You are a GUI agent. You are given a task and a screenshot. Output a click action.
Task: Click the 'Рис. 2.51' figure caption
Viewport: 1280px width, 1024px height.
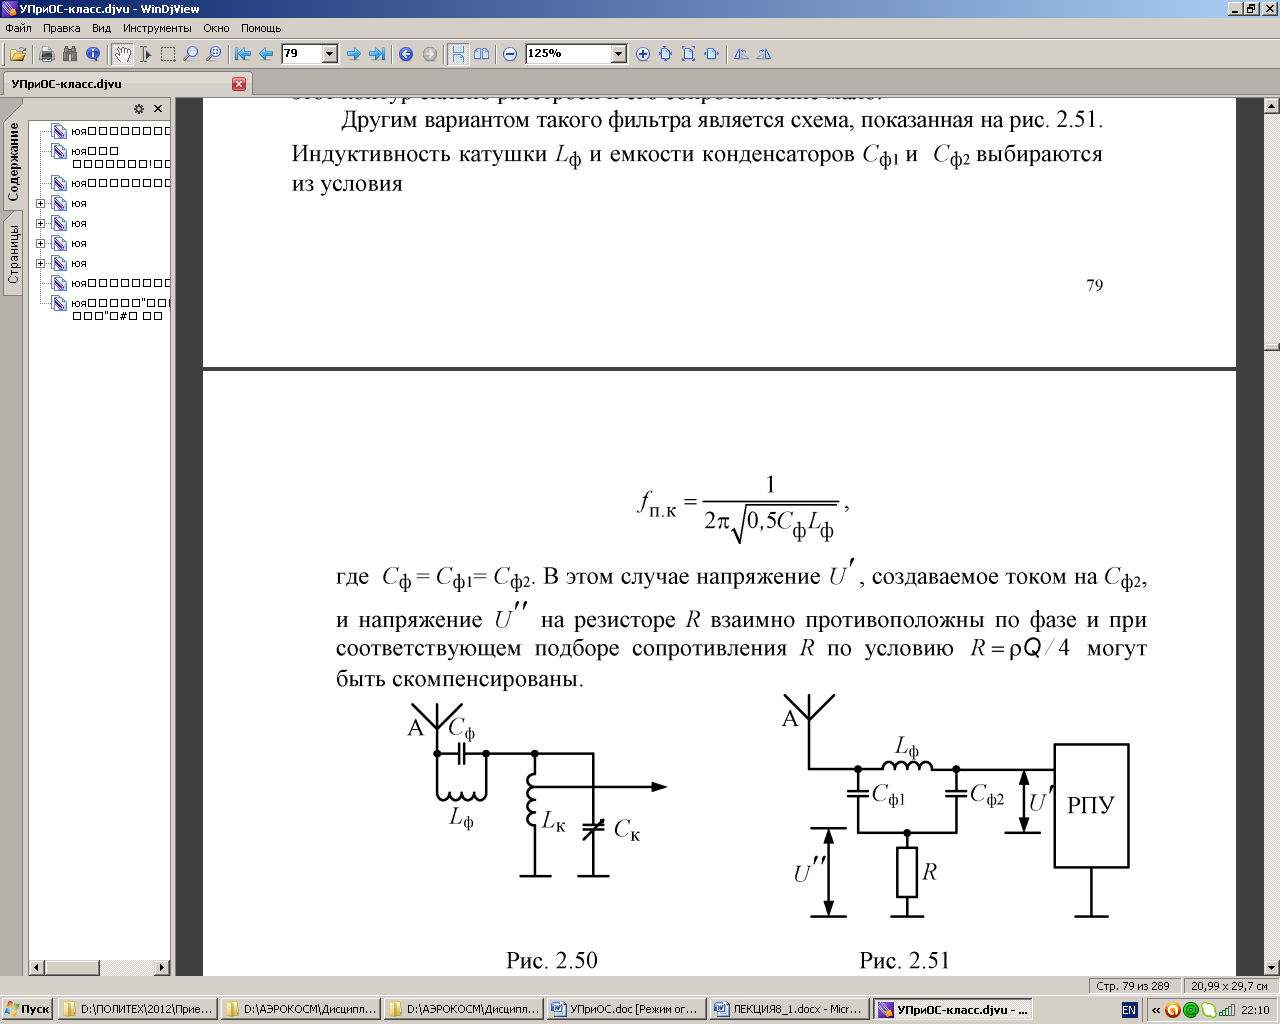[x=904, y=960]
